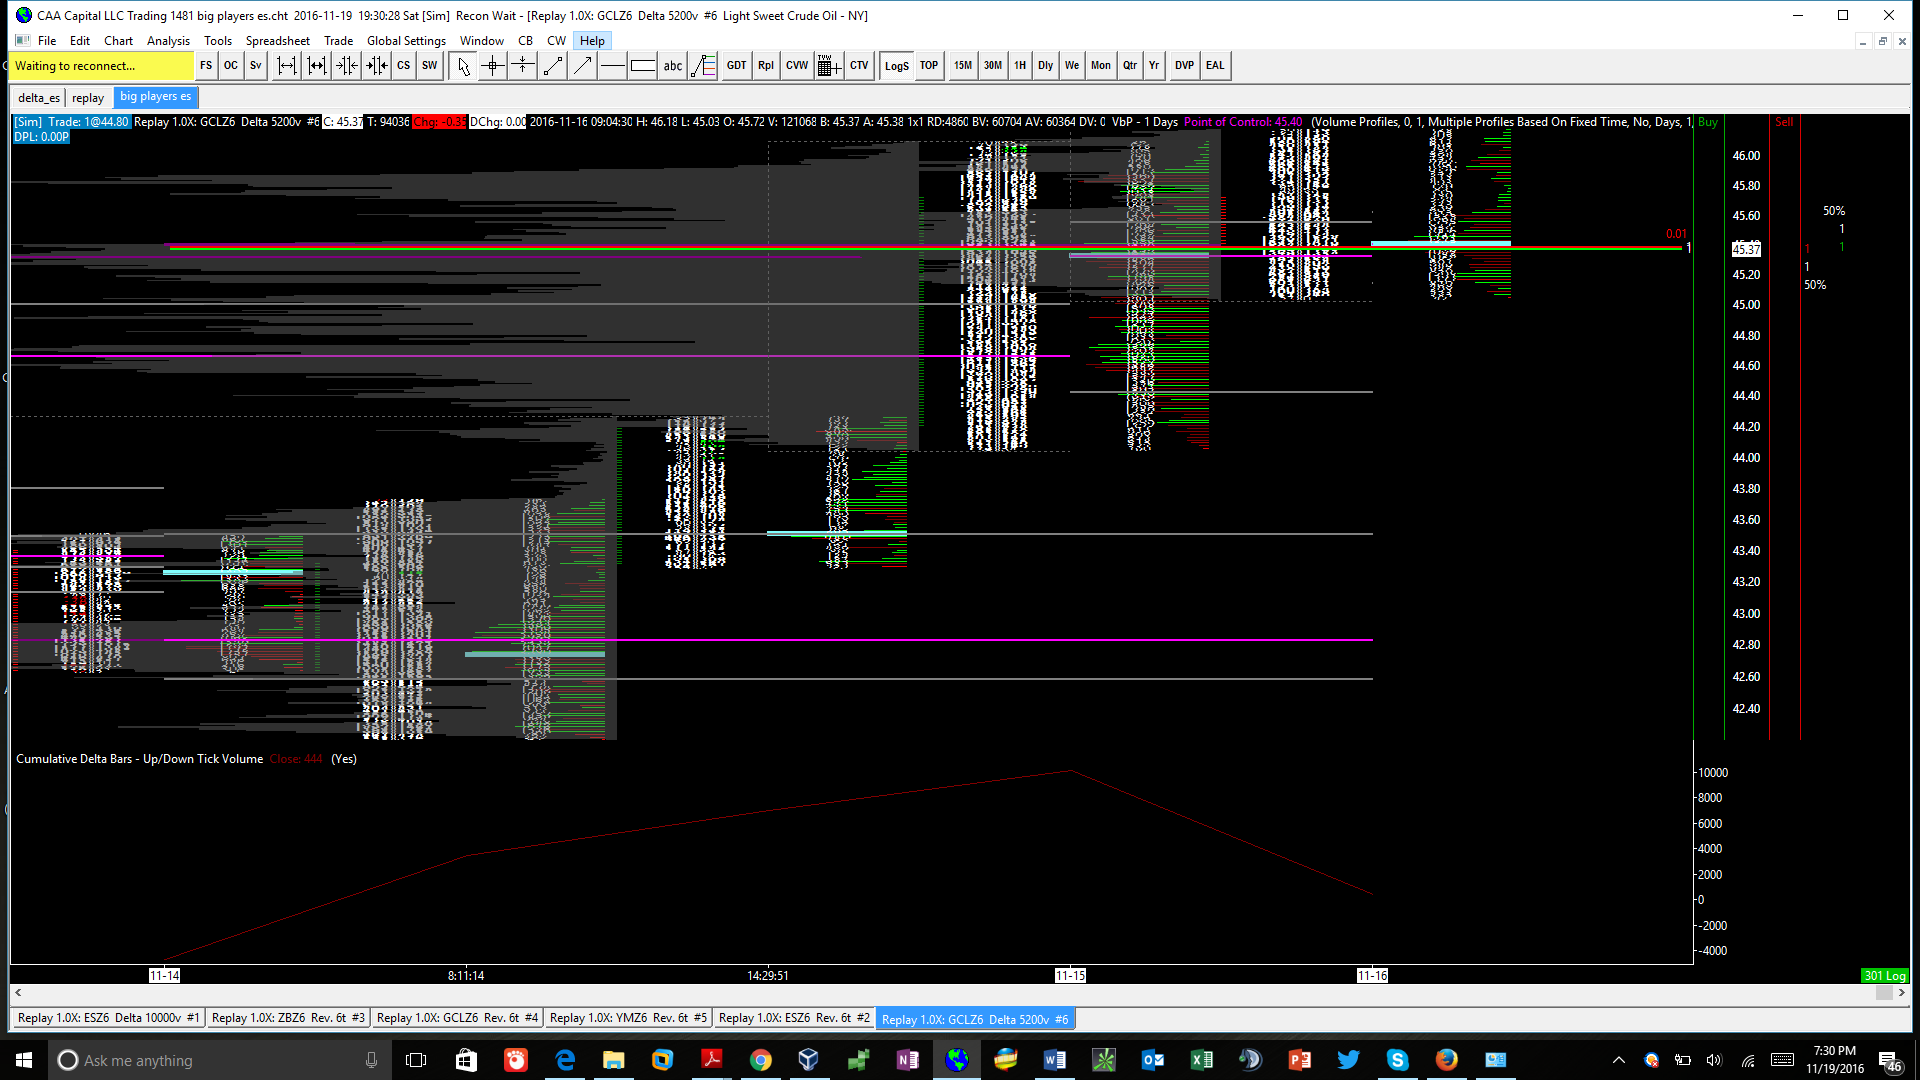1920x1080 pixels.
Task: Select the line drawing tool
Action: click(553, 66)
